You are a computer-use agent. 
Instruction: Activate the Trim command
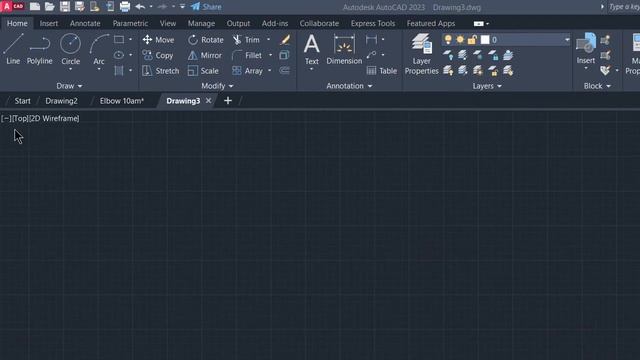point(246,40)
